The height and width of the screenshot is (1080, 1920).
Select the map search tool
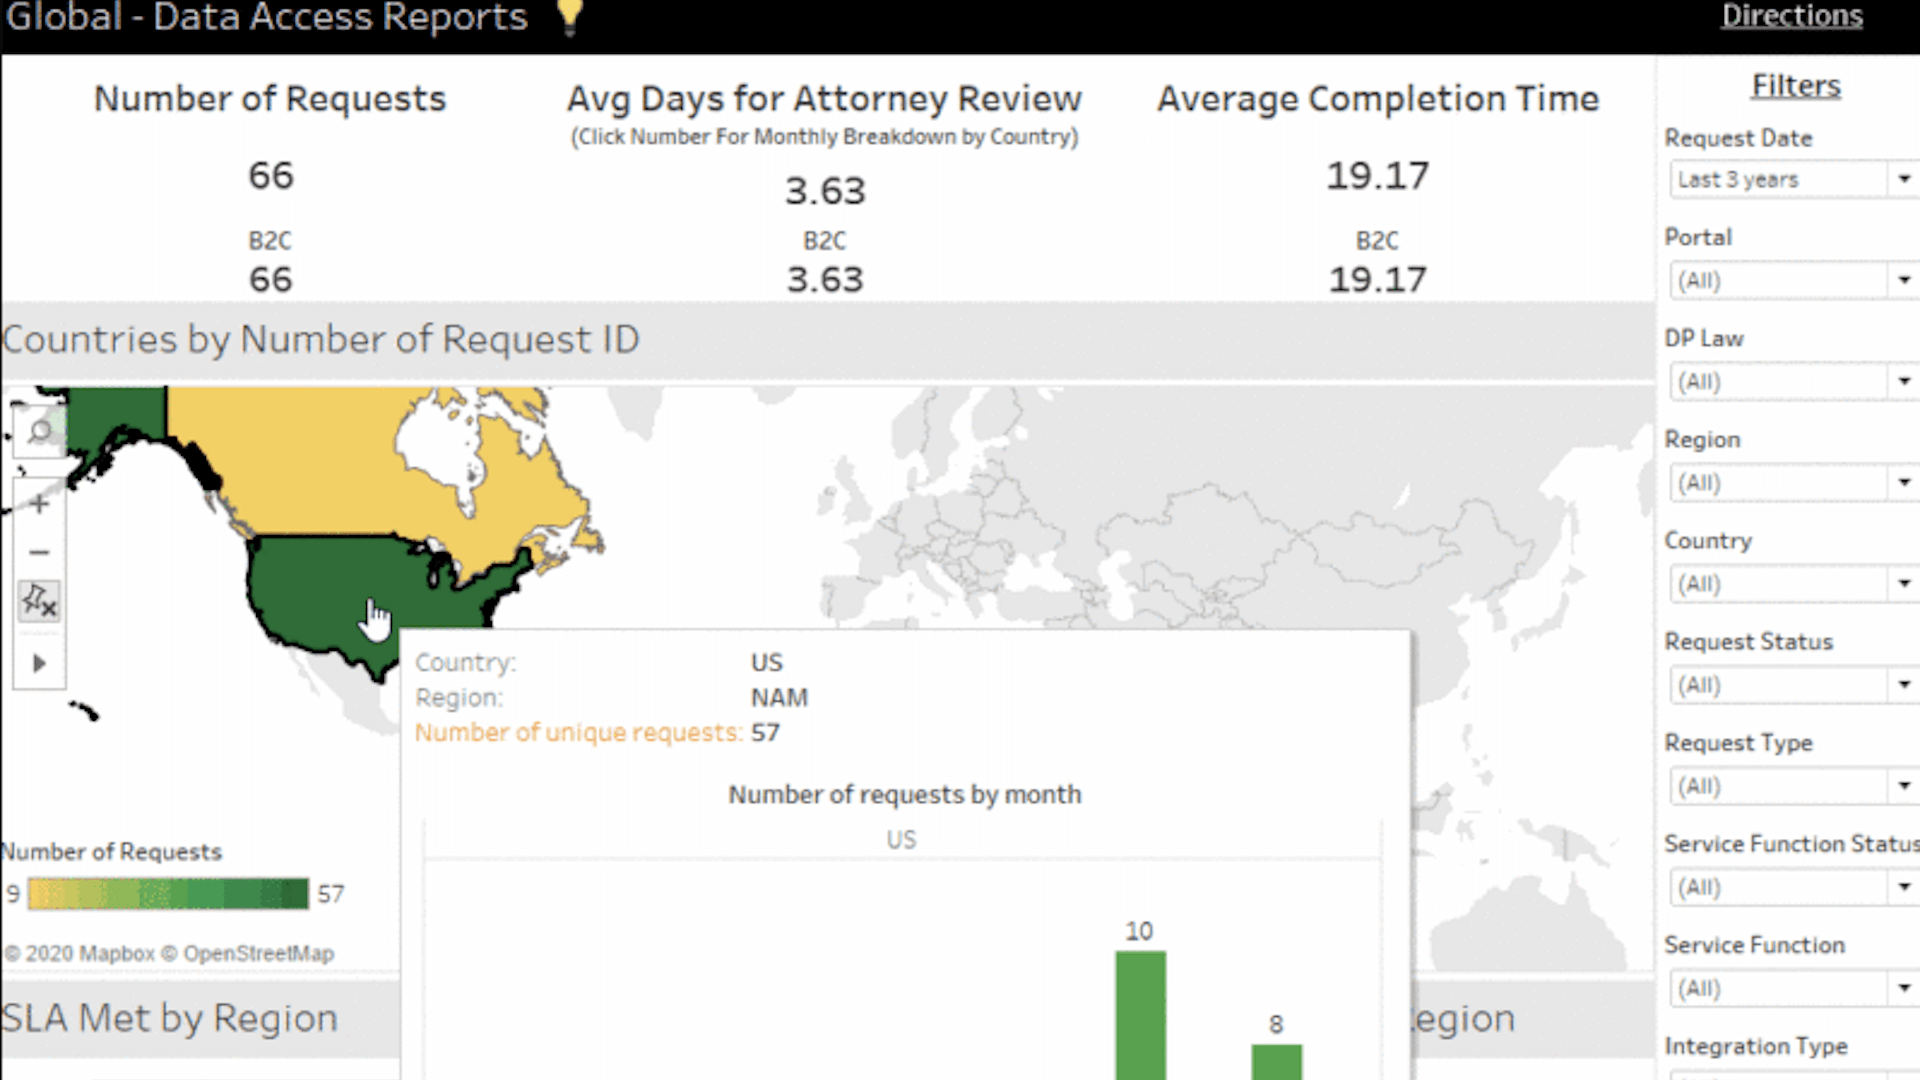pos(39,430)
